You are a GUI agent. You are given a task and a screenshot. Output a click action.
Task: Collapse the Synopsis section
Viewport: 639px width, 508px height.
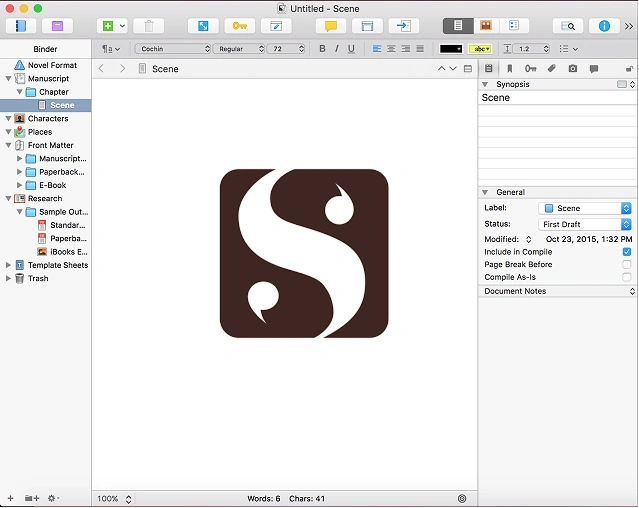click(485, 84)
